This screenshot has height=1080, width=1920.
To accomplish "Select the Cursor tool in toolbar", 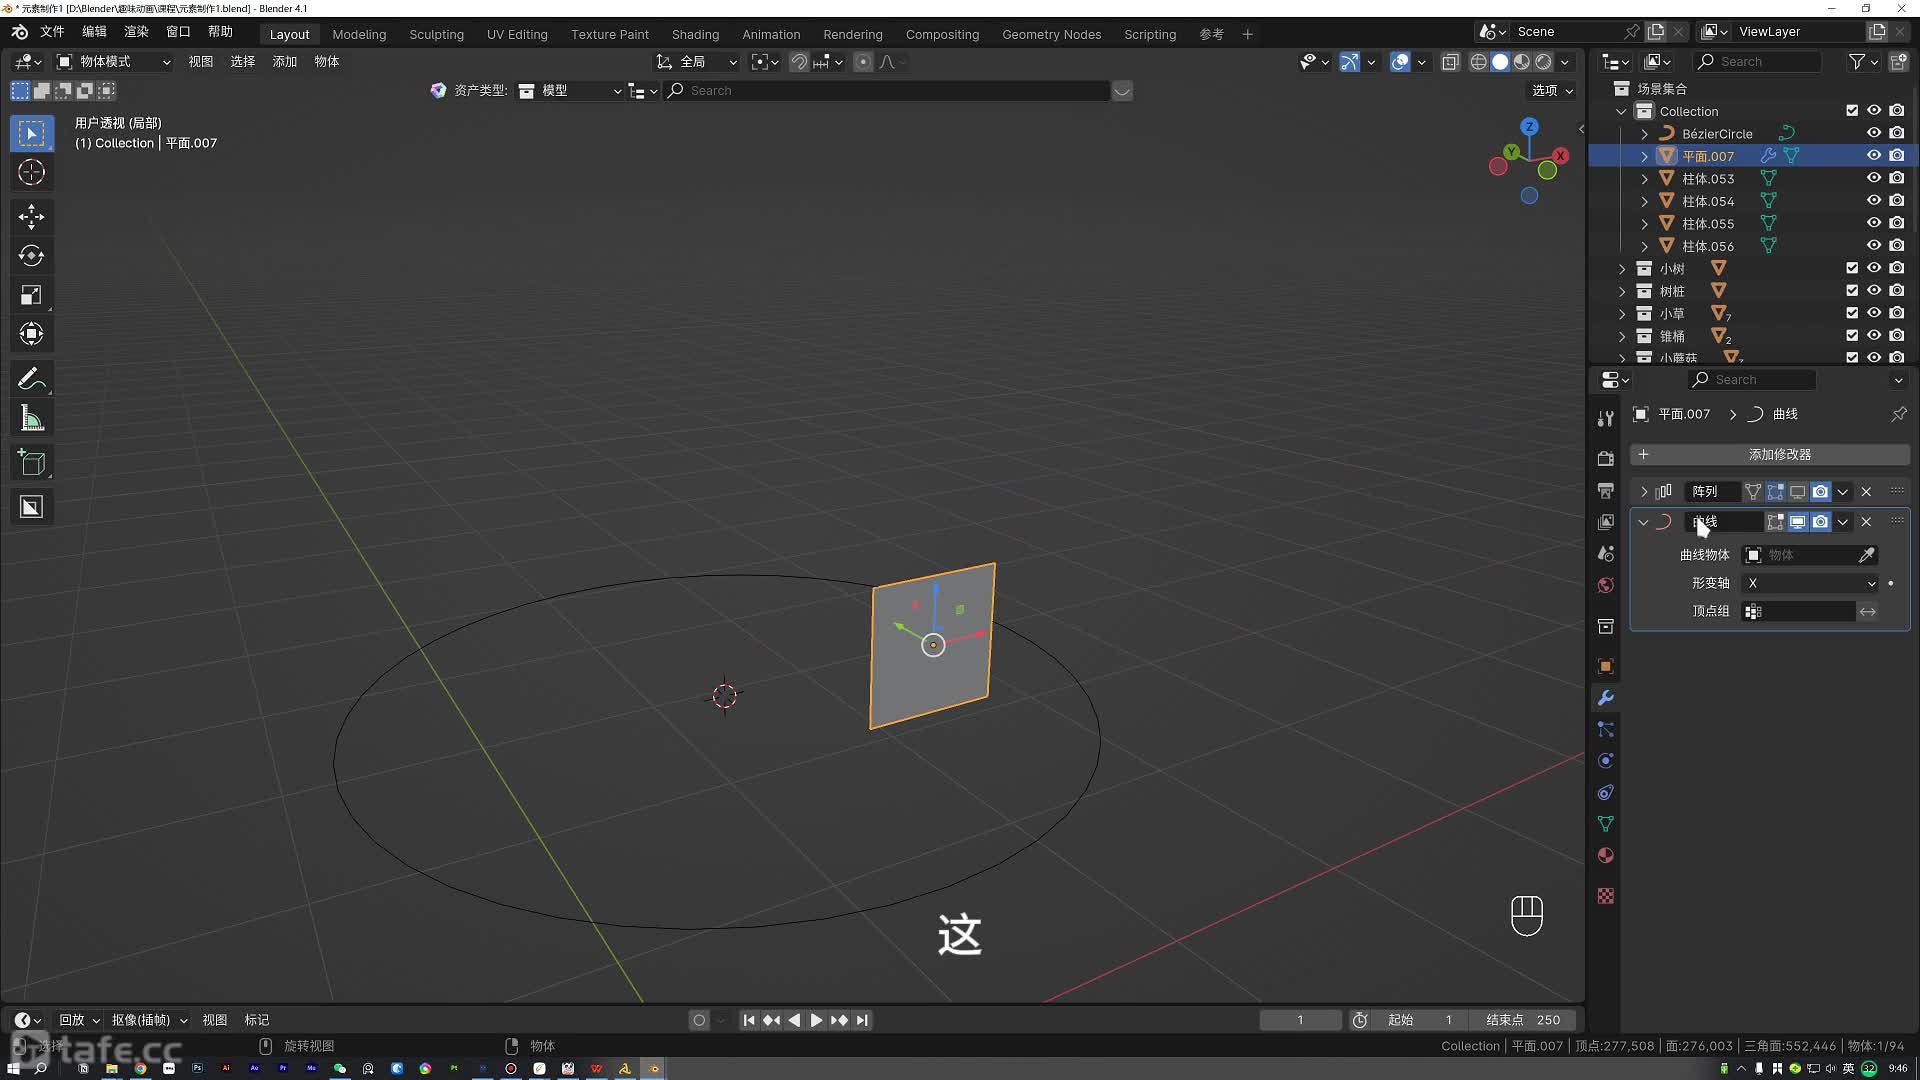I will pyautogui.click(x=31, y=173).
